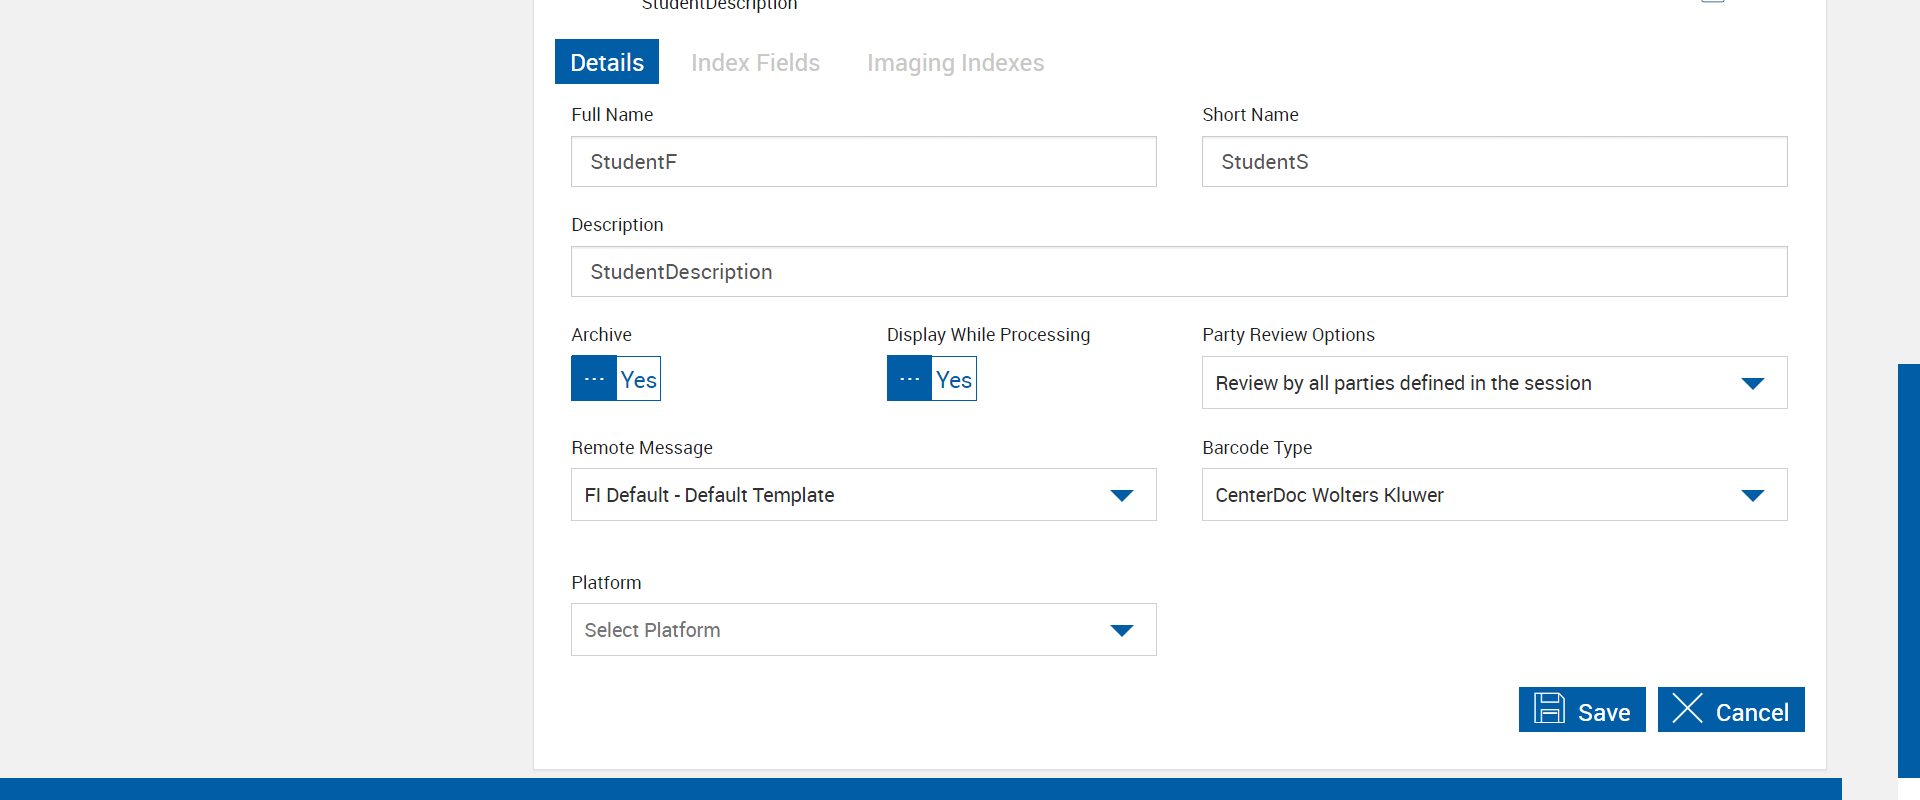
Task: Click the vertical scrollbar on the right
Action: 1908,570
